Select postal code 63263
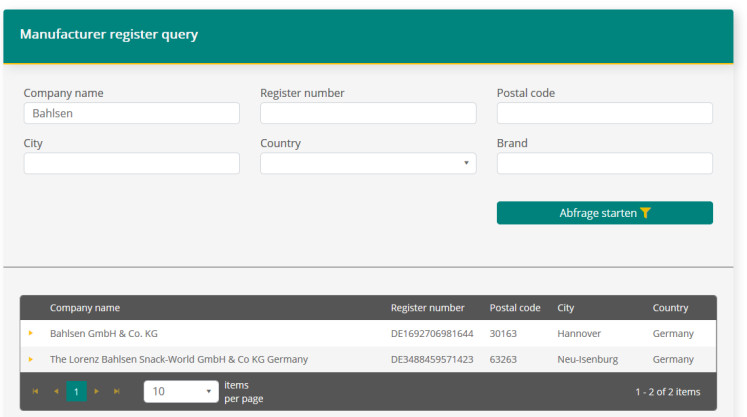 [x=503, y=359]
